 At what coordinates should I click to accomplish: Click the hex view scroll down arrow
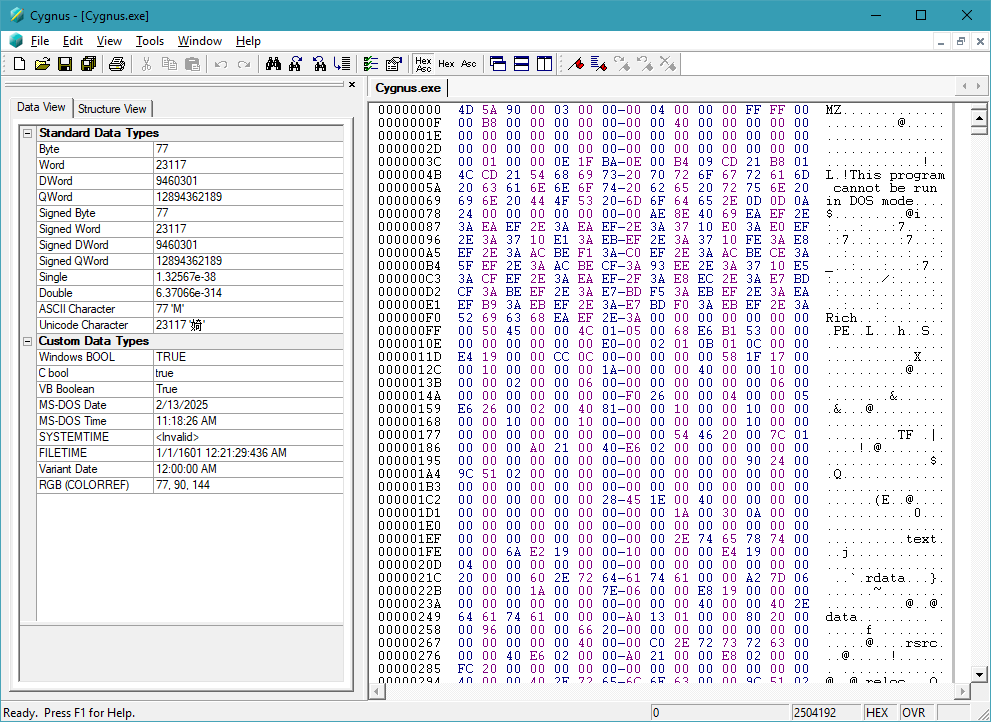click(979, 674)
